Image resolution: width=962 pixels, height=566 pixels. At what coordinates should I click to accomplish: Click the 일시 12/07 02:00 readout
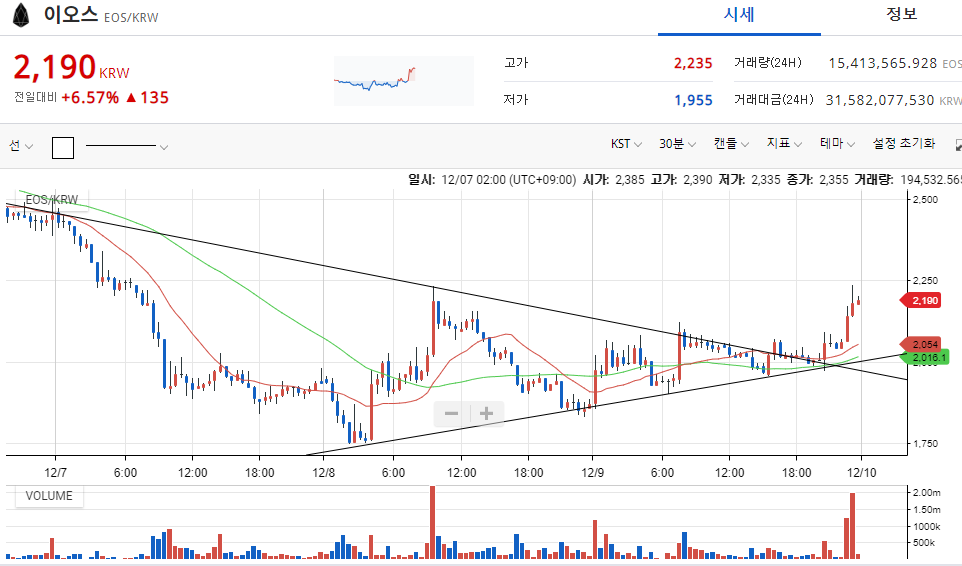(492, 180)
